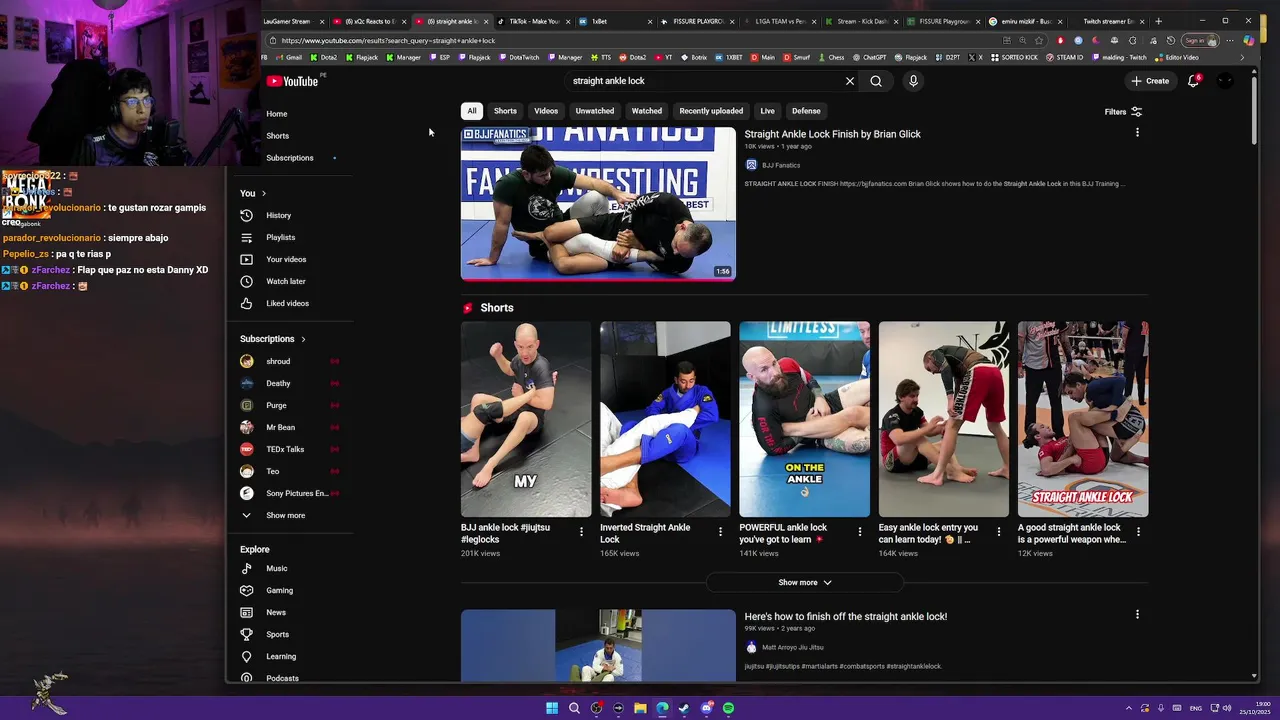Open File Explorer from the taskbar
The image size is (1280, 720).
(640, 708)
